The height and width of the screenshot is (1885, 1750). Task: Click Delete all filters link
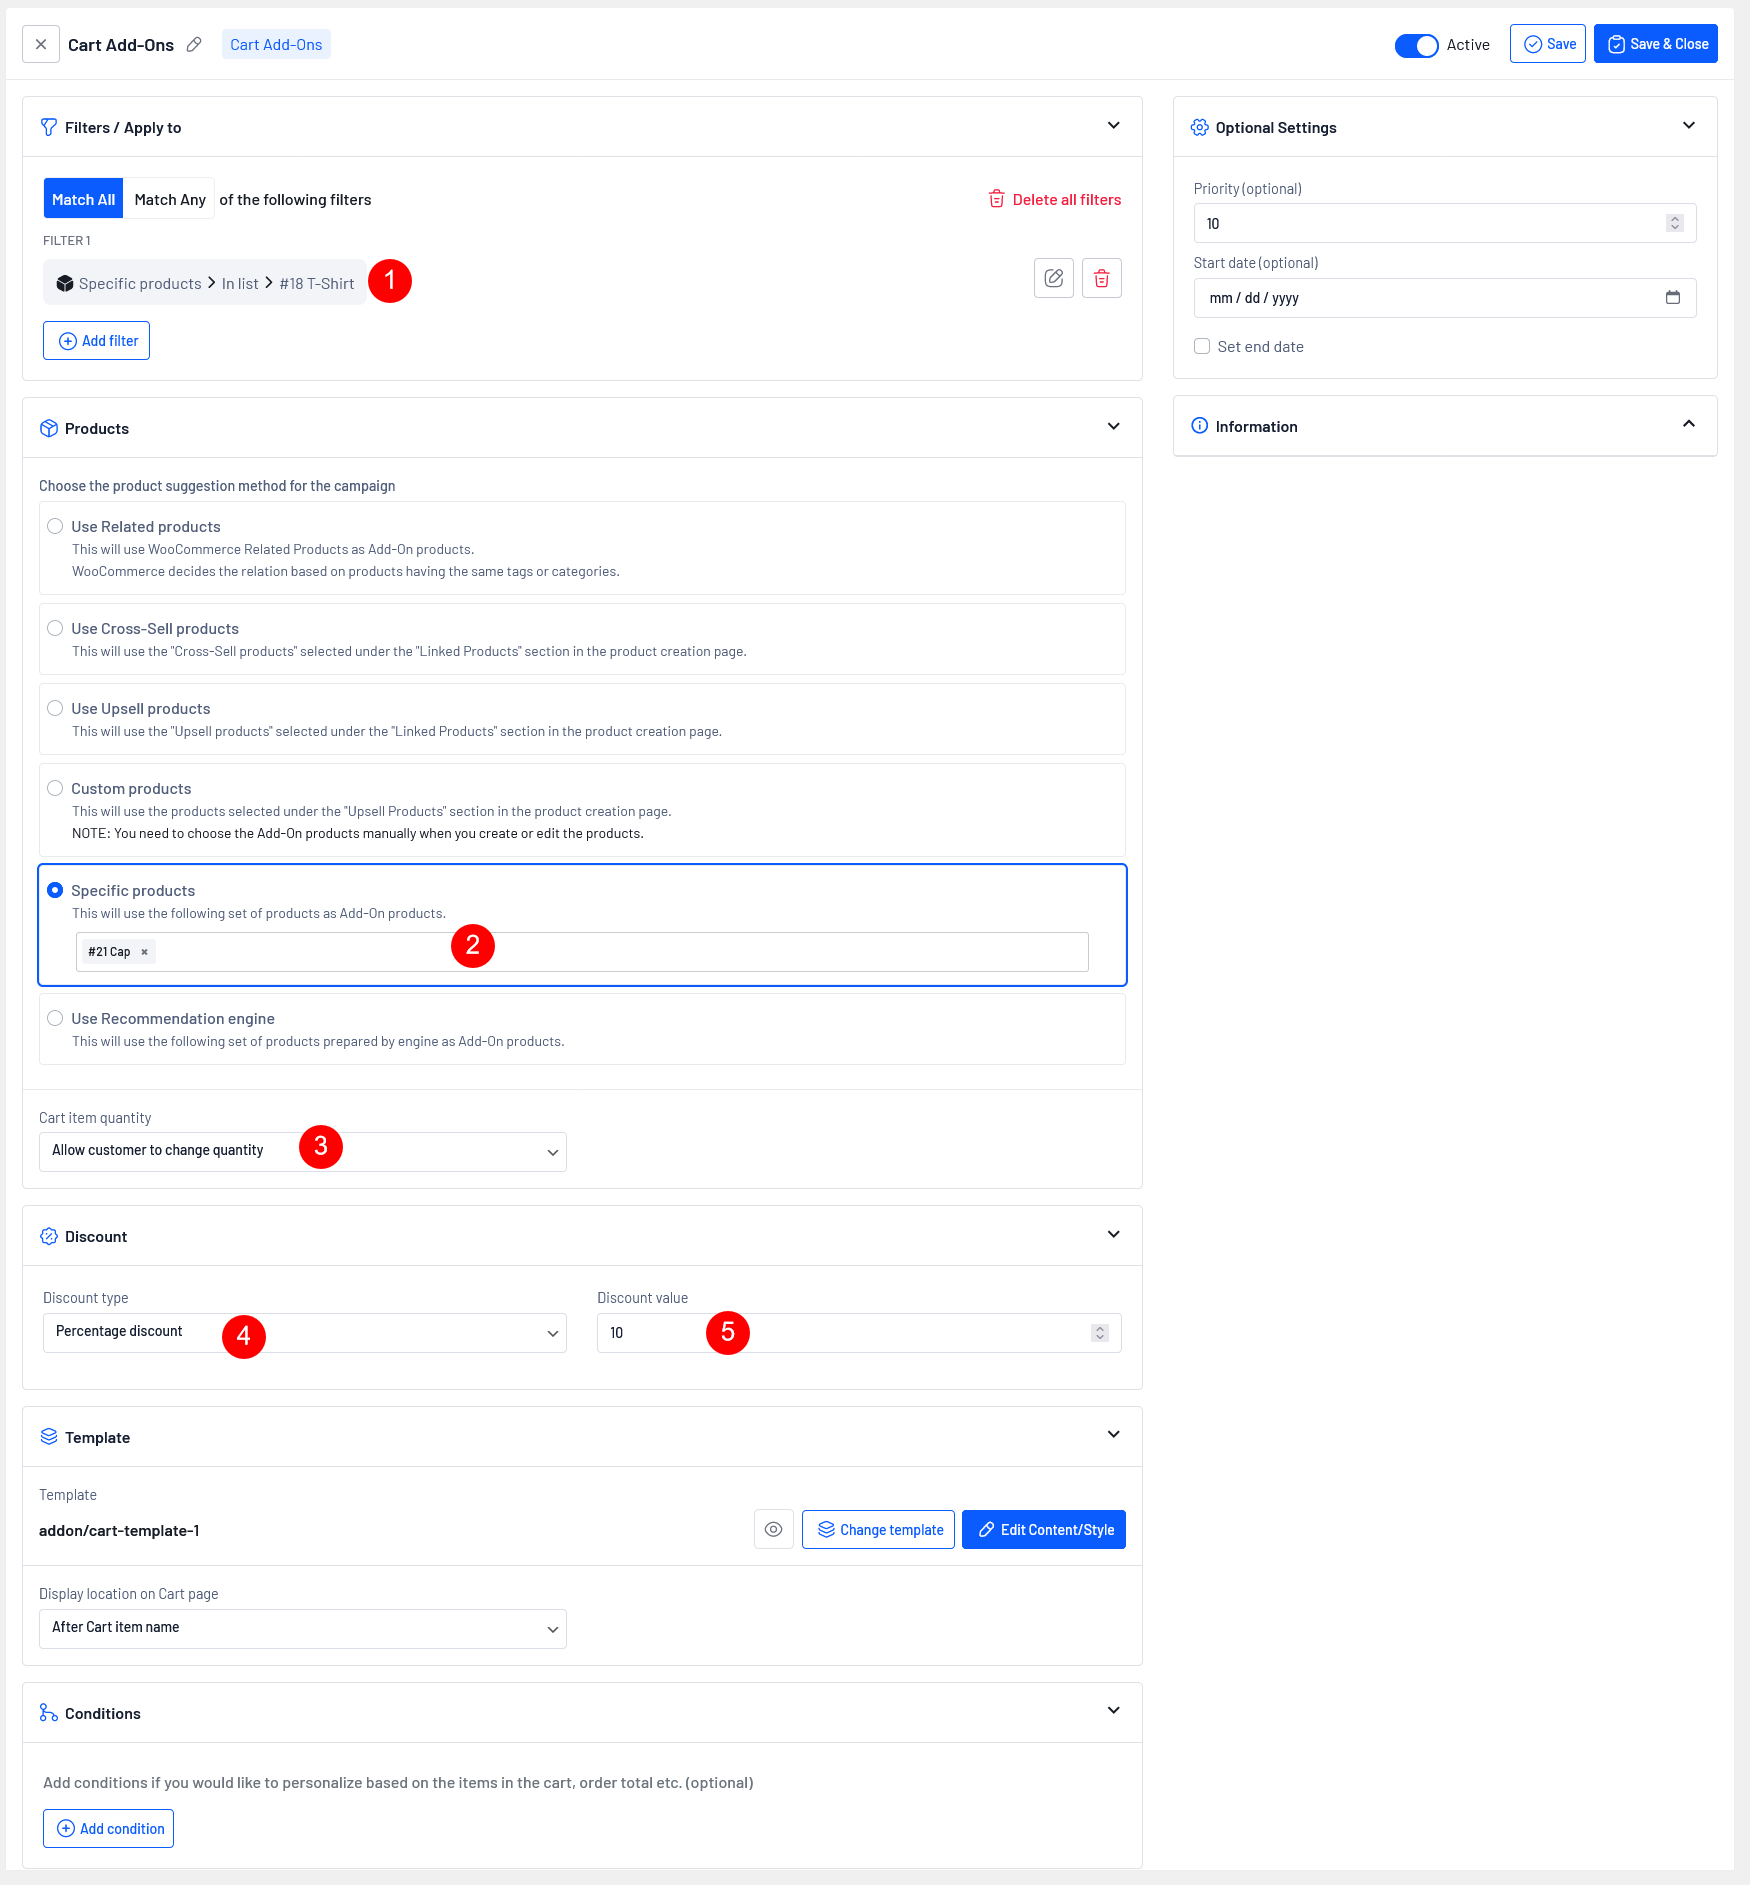point(1055,199)
